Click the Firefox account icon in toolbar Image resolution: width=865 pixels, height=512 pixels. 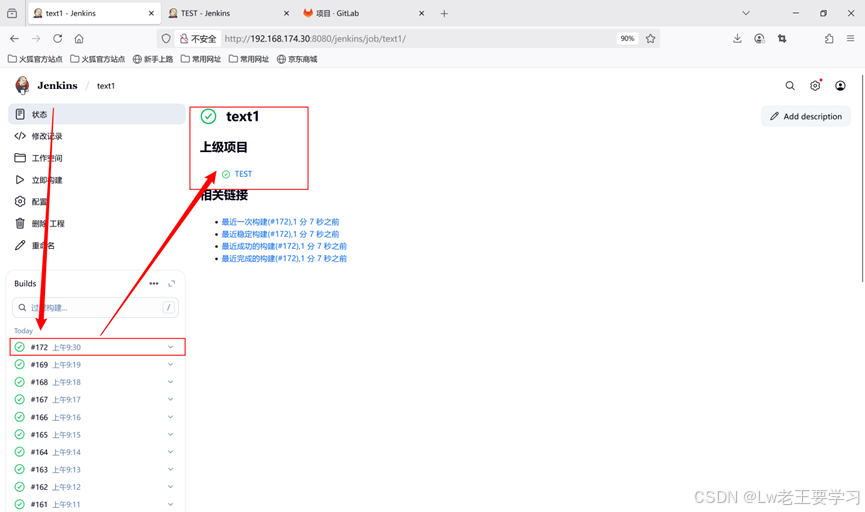click(760, 39)
